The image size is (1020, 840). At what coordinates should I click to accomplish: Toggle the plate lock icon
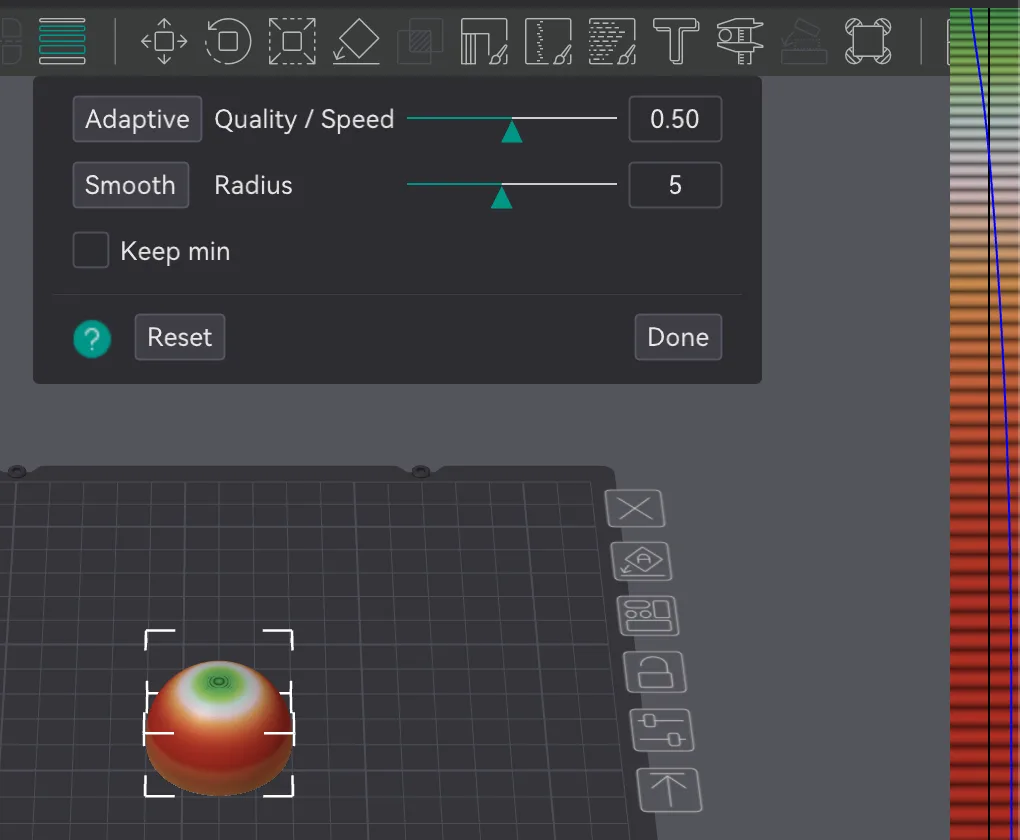(654, 672)
